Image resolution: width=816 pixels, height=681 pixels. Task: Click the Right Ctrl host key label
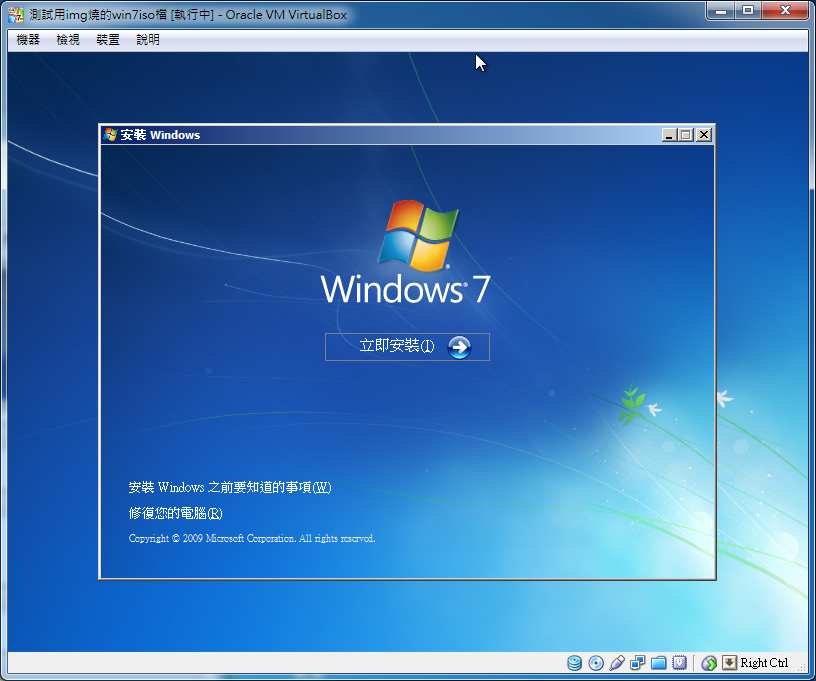(x=764, y=663)
